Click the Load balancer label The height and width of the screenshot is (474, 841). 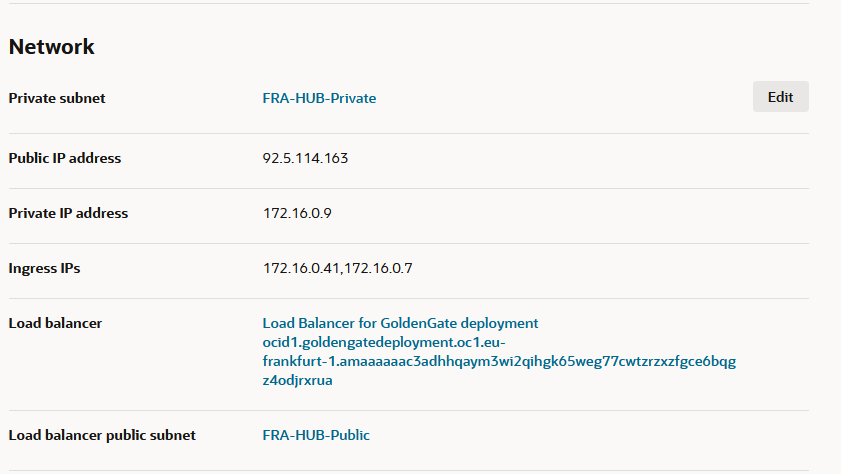click(55, 323)
